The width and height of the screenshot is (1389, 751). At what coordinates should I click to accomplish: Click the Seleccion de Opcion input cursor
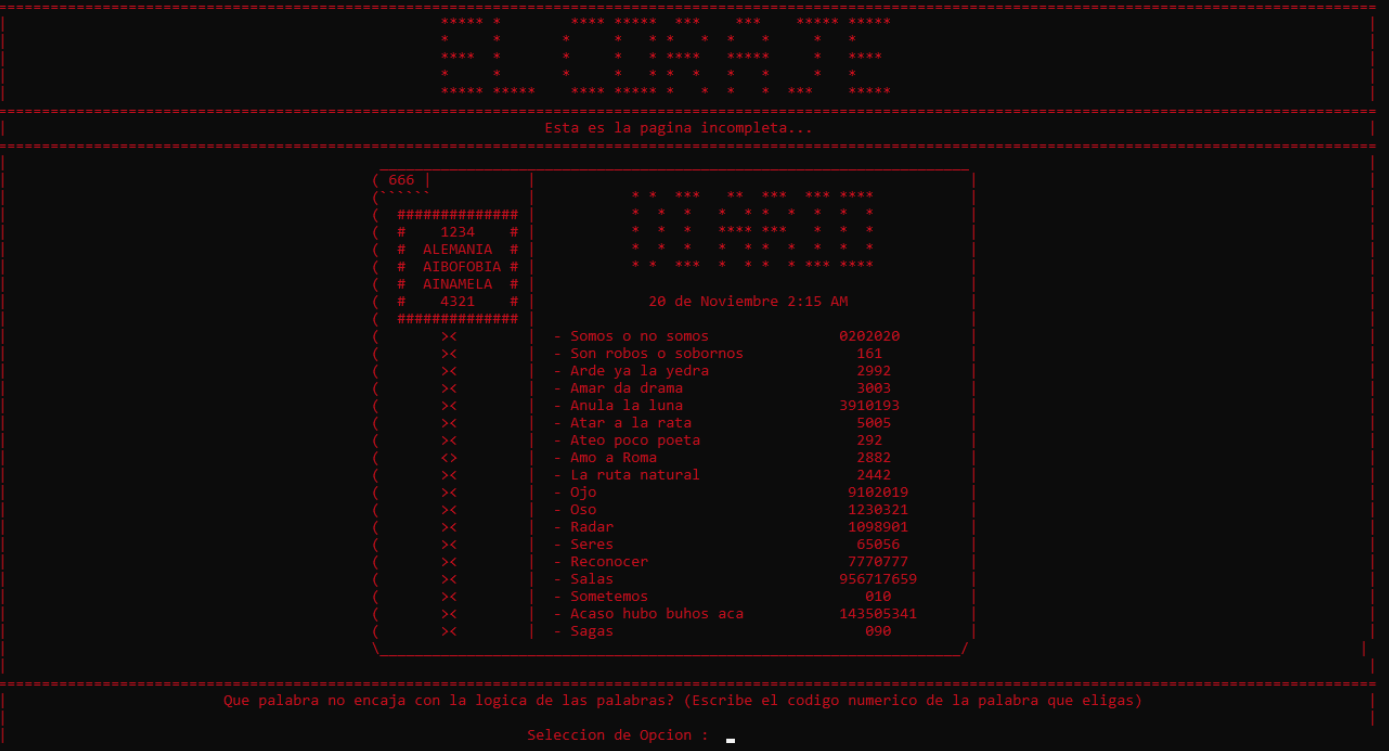731,740
